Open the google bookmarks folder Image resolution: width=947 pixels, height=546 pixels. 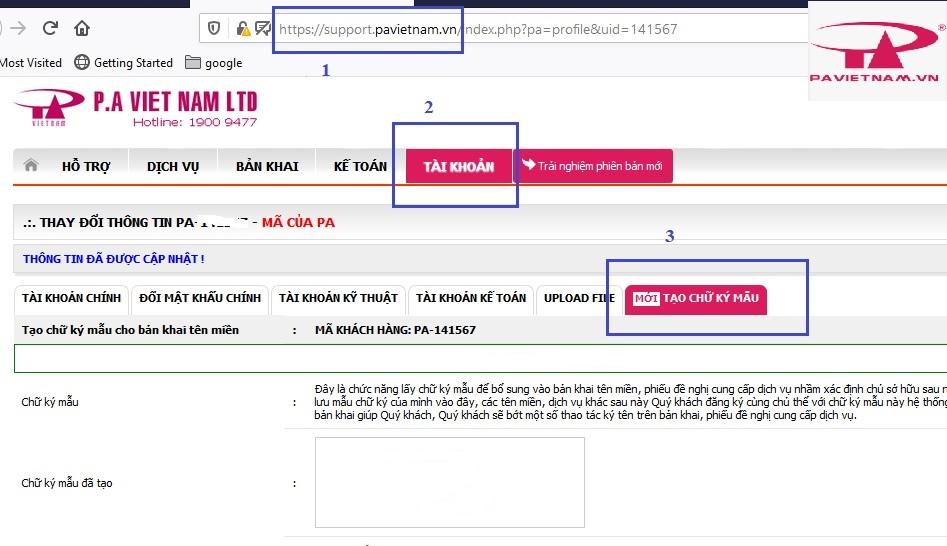coord(213,62)
